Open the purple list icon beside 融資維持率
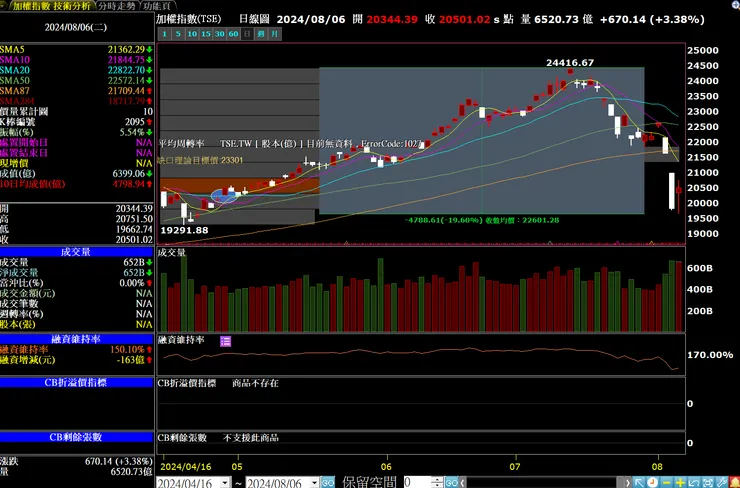This screenshot has width=740, height=488. (226, 341)
